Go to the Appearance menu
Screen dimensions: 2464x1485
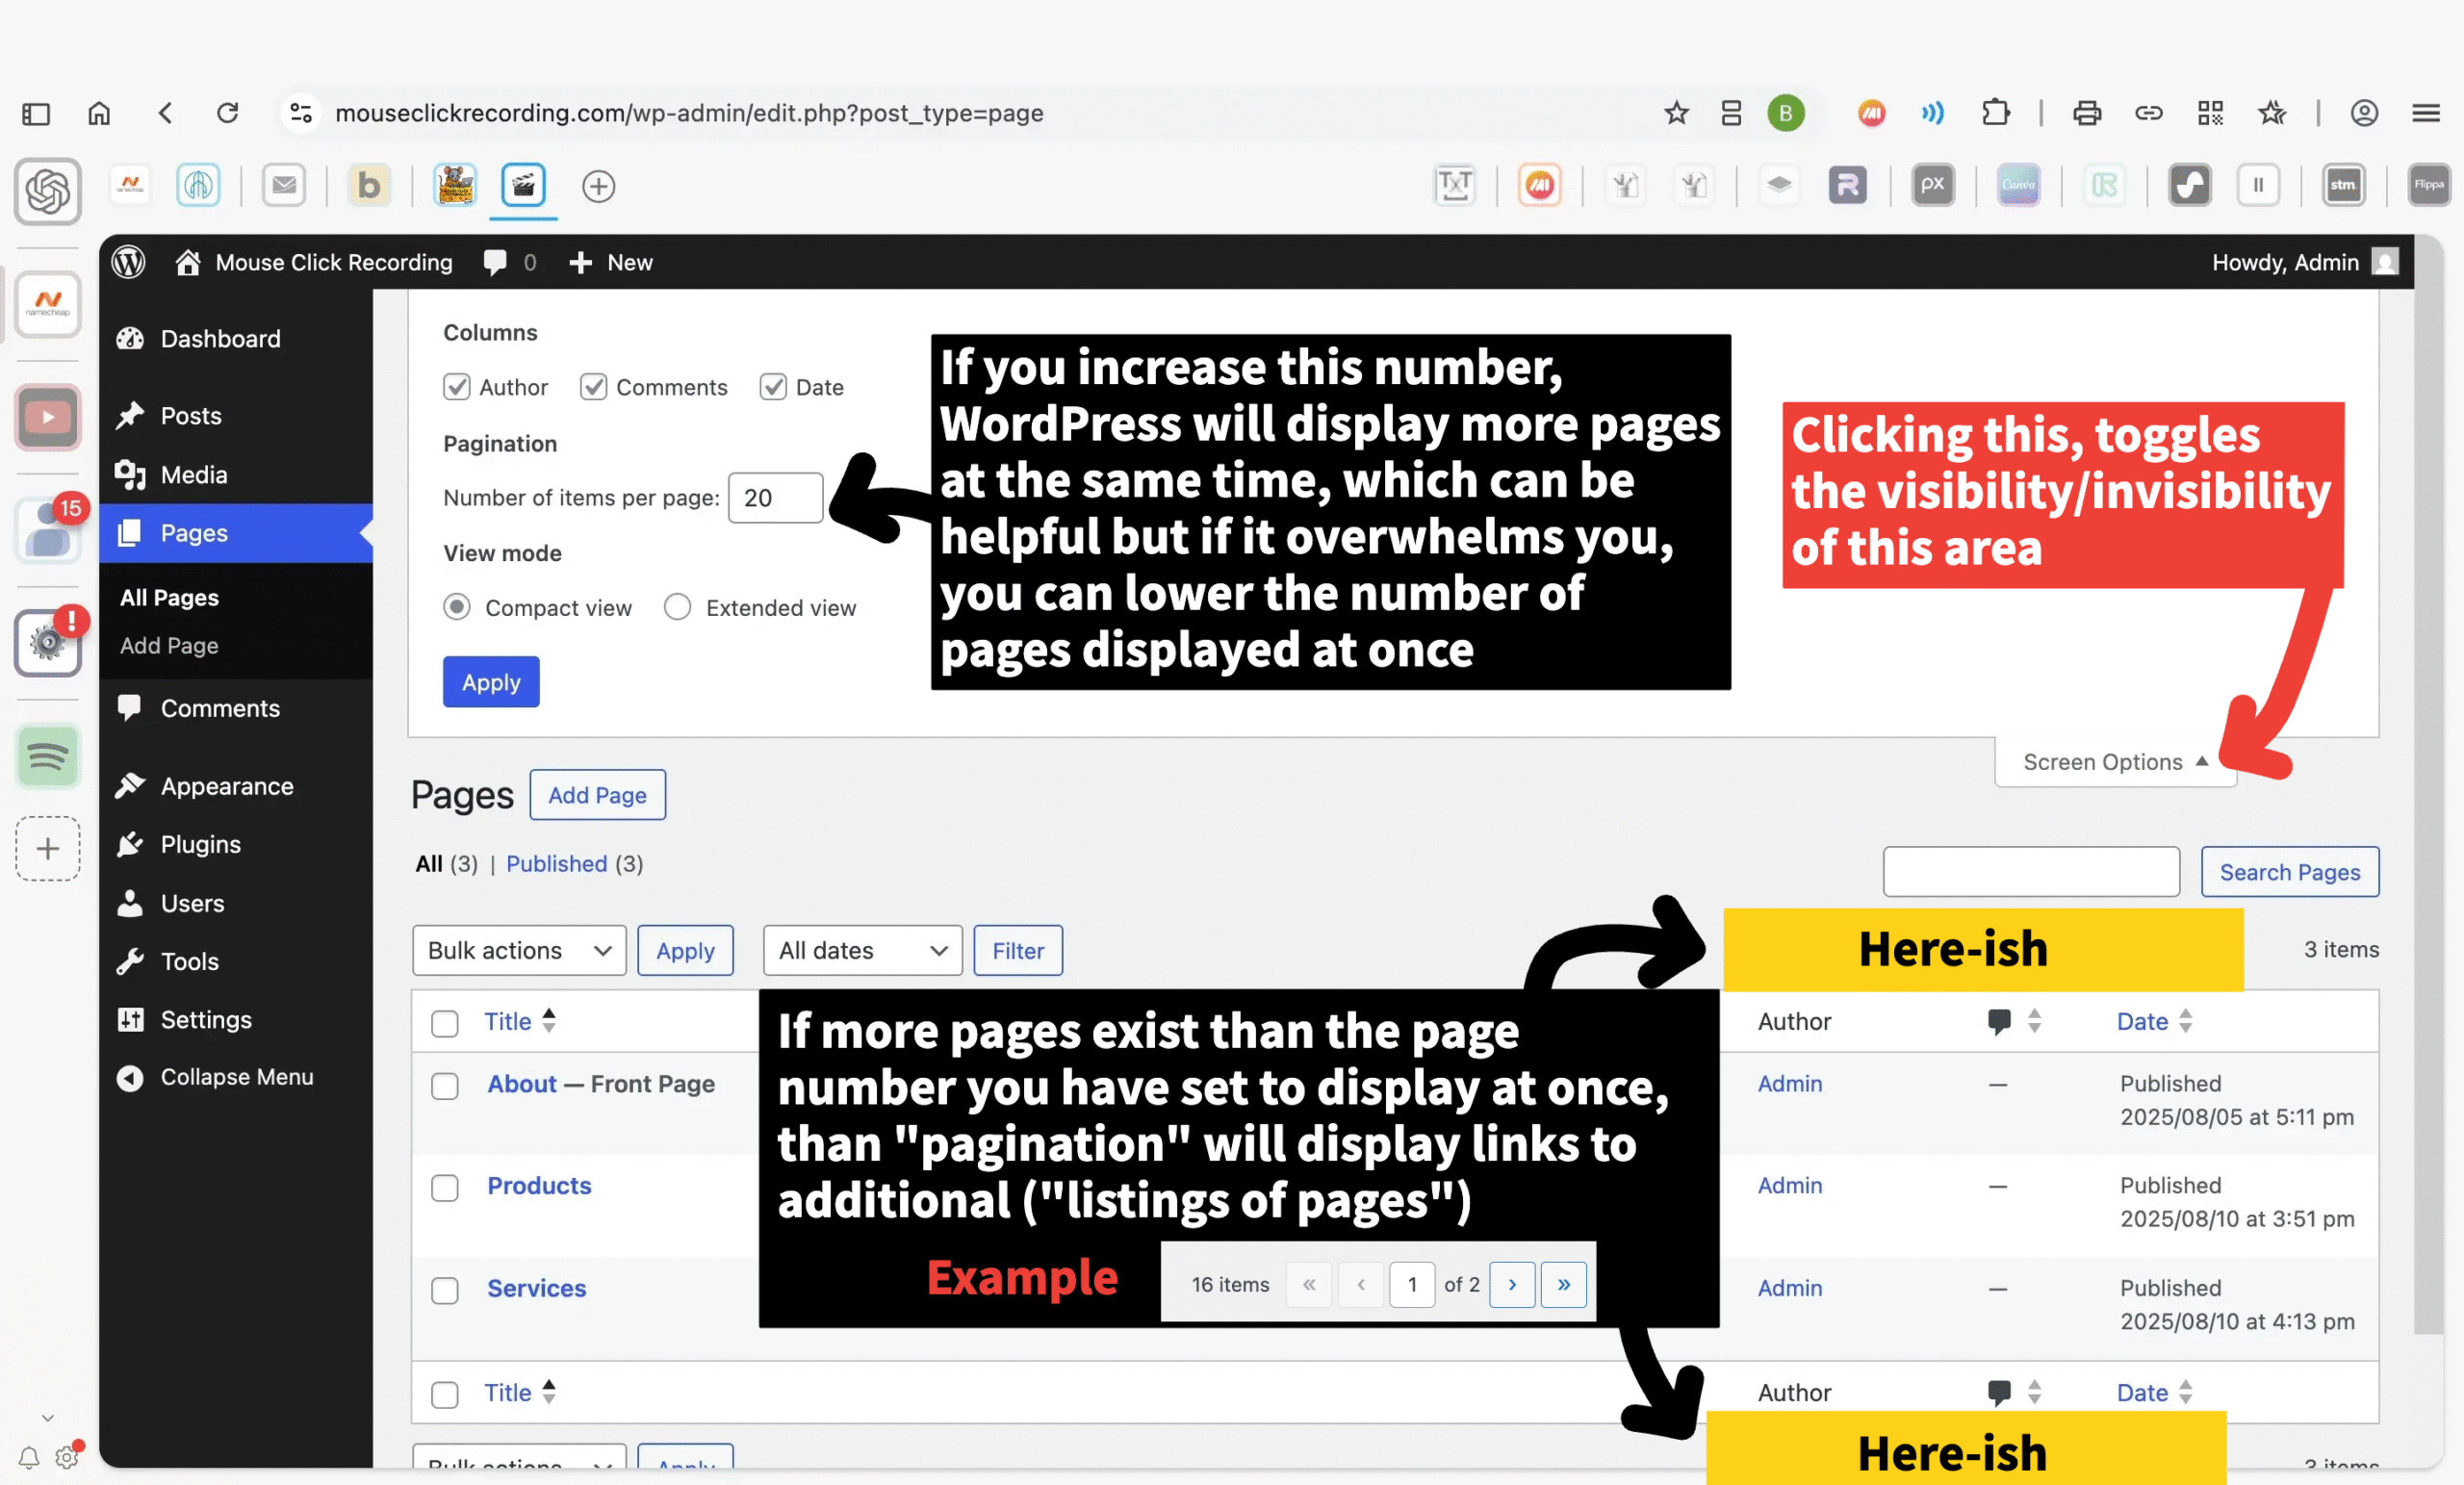227,786
